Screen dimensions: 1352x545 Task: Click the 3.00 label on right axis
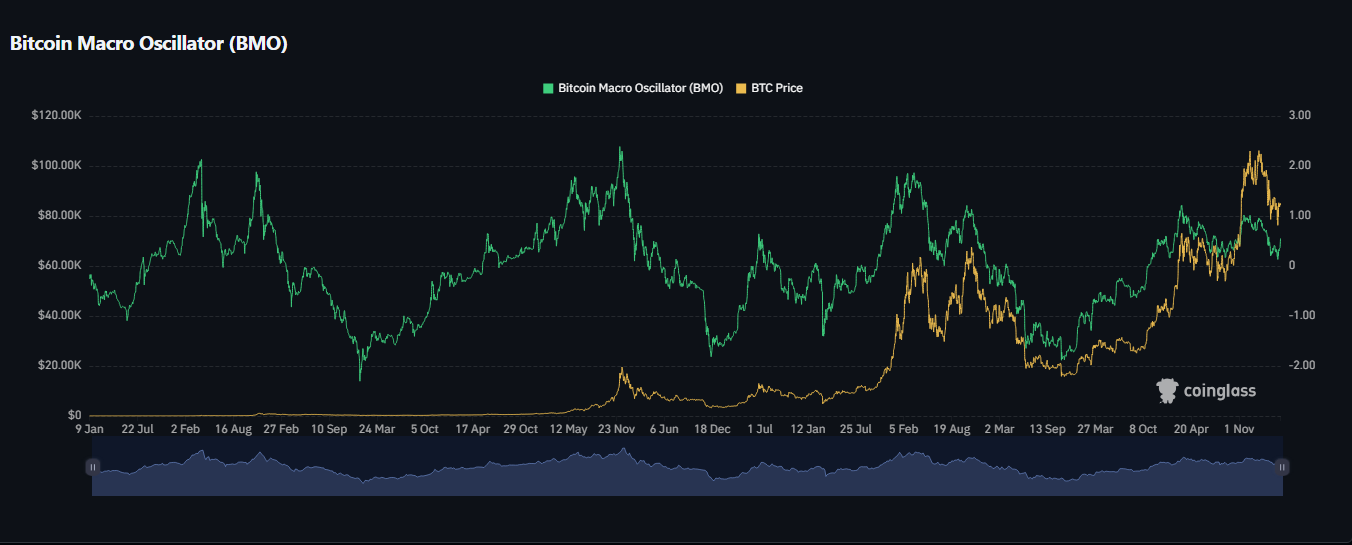pyautogui.click(x=1299, y=116)
